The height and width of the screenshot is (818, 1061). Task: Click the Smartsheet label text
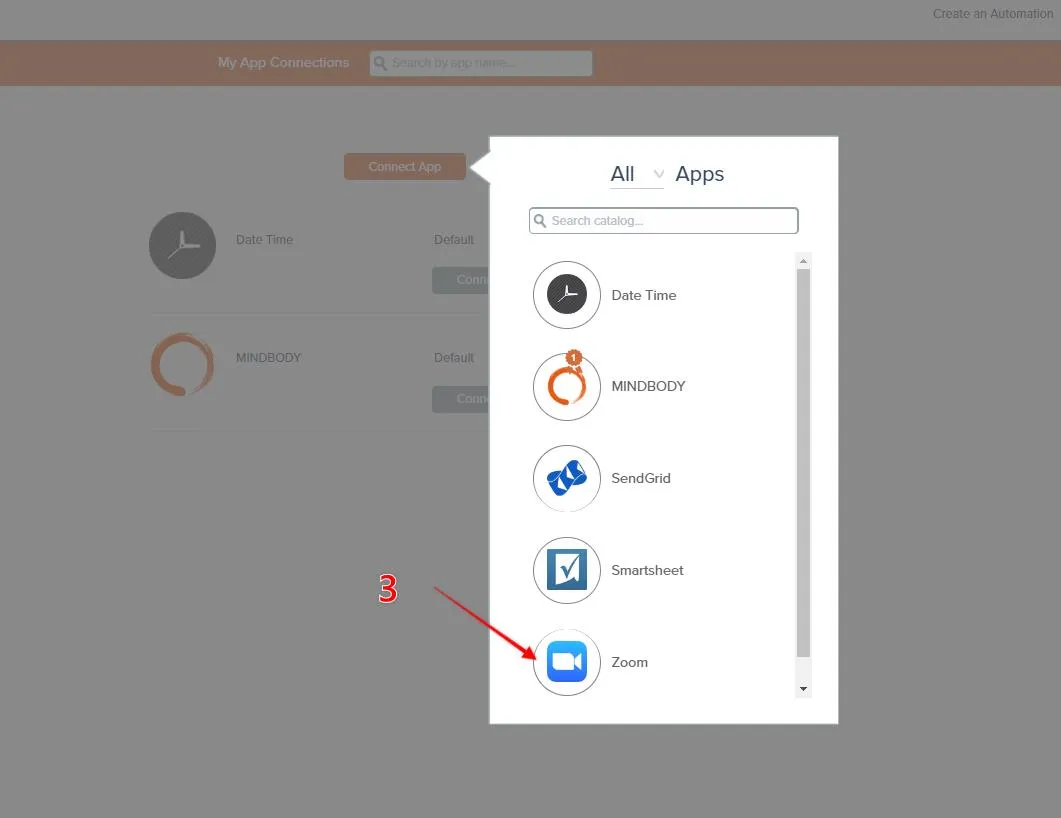tap(647, 570)
